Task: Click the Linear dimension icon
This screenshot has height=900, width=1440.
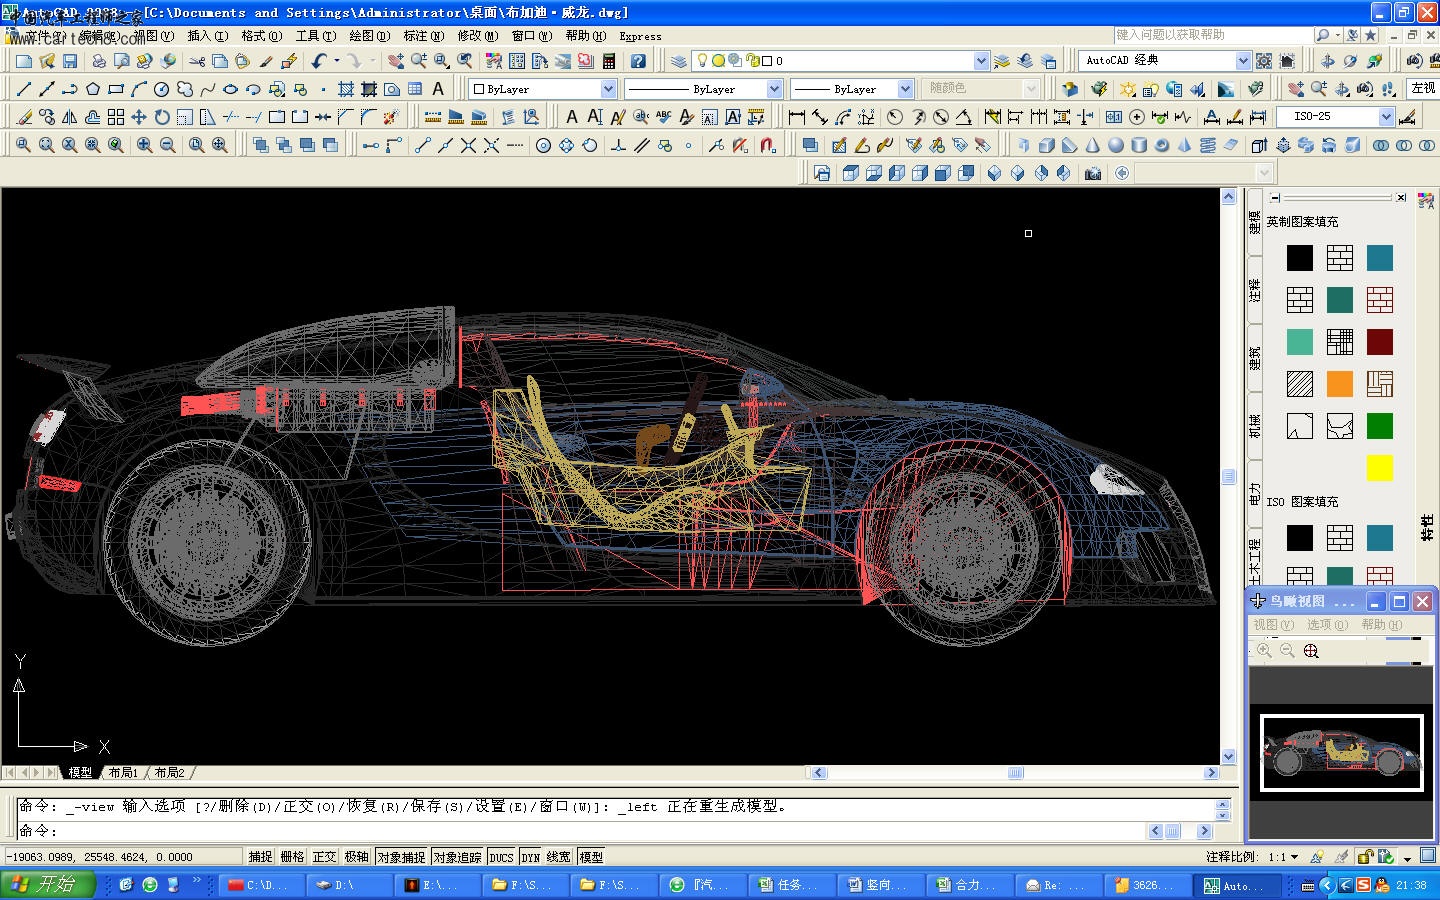Action: click(x=797, y=117)
